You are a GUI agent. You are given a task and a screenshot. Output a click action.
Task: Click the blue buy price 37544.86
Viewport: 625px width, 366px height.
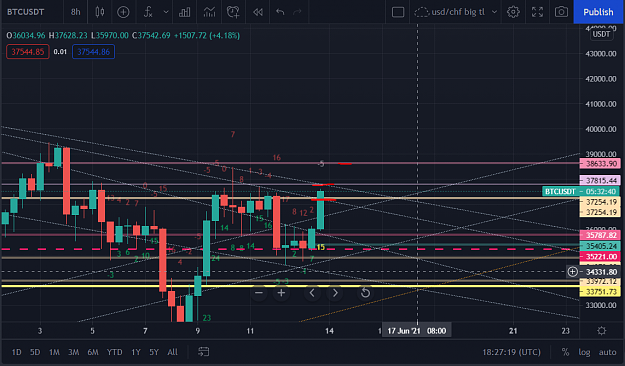(94, 52)
